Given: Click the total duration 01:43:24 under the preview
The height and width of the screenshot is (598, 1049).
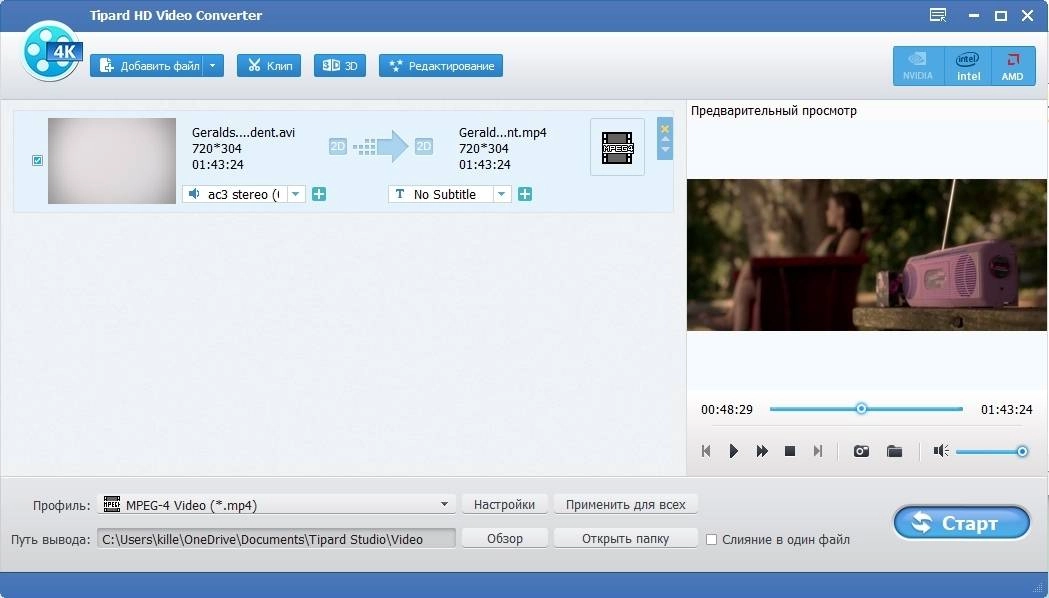Looking at the screenshot, I should pos(1006,409).
